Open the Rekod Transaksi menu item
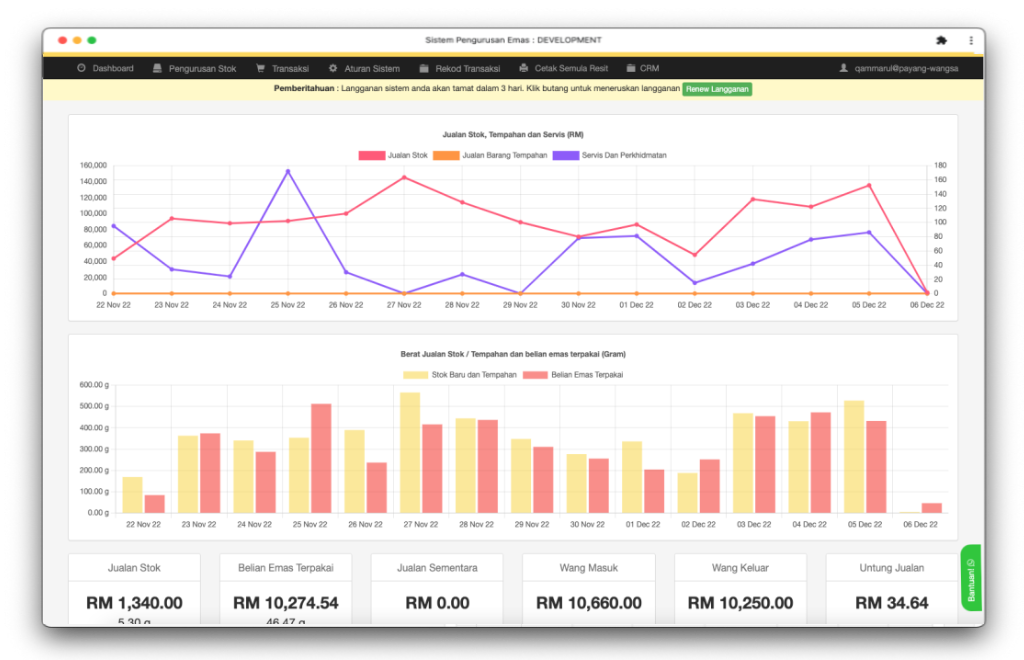 pyautogui.click(x=467, y=69)
